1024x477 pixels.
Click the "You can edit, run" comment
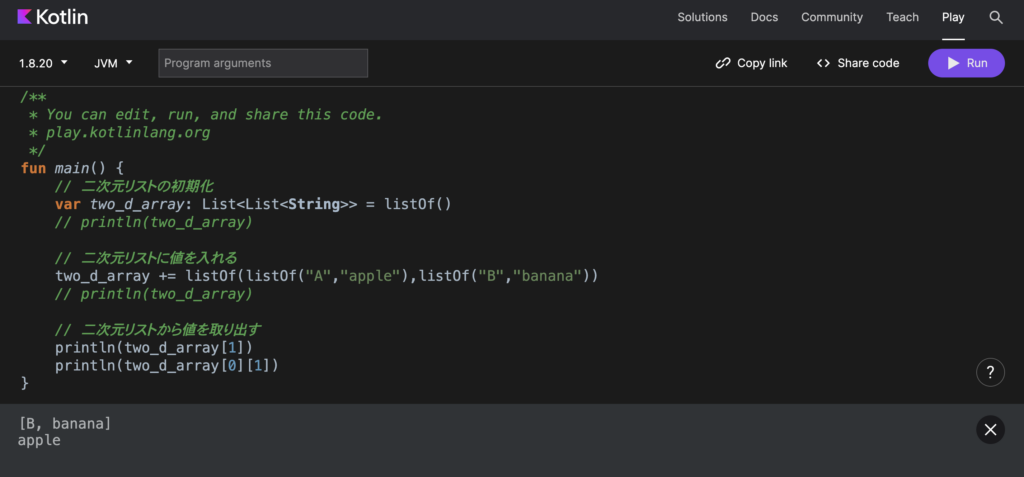(206, 114)
